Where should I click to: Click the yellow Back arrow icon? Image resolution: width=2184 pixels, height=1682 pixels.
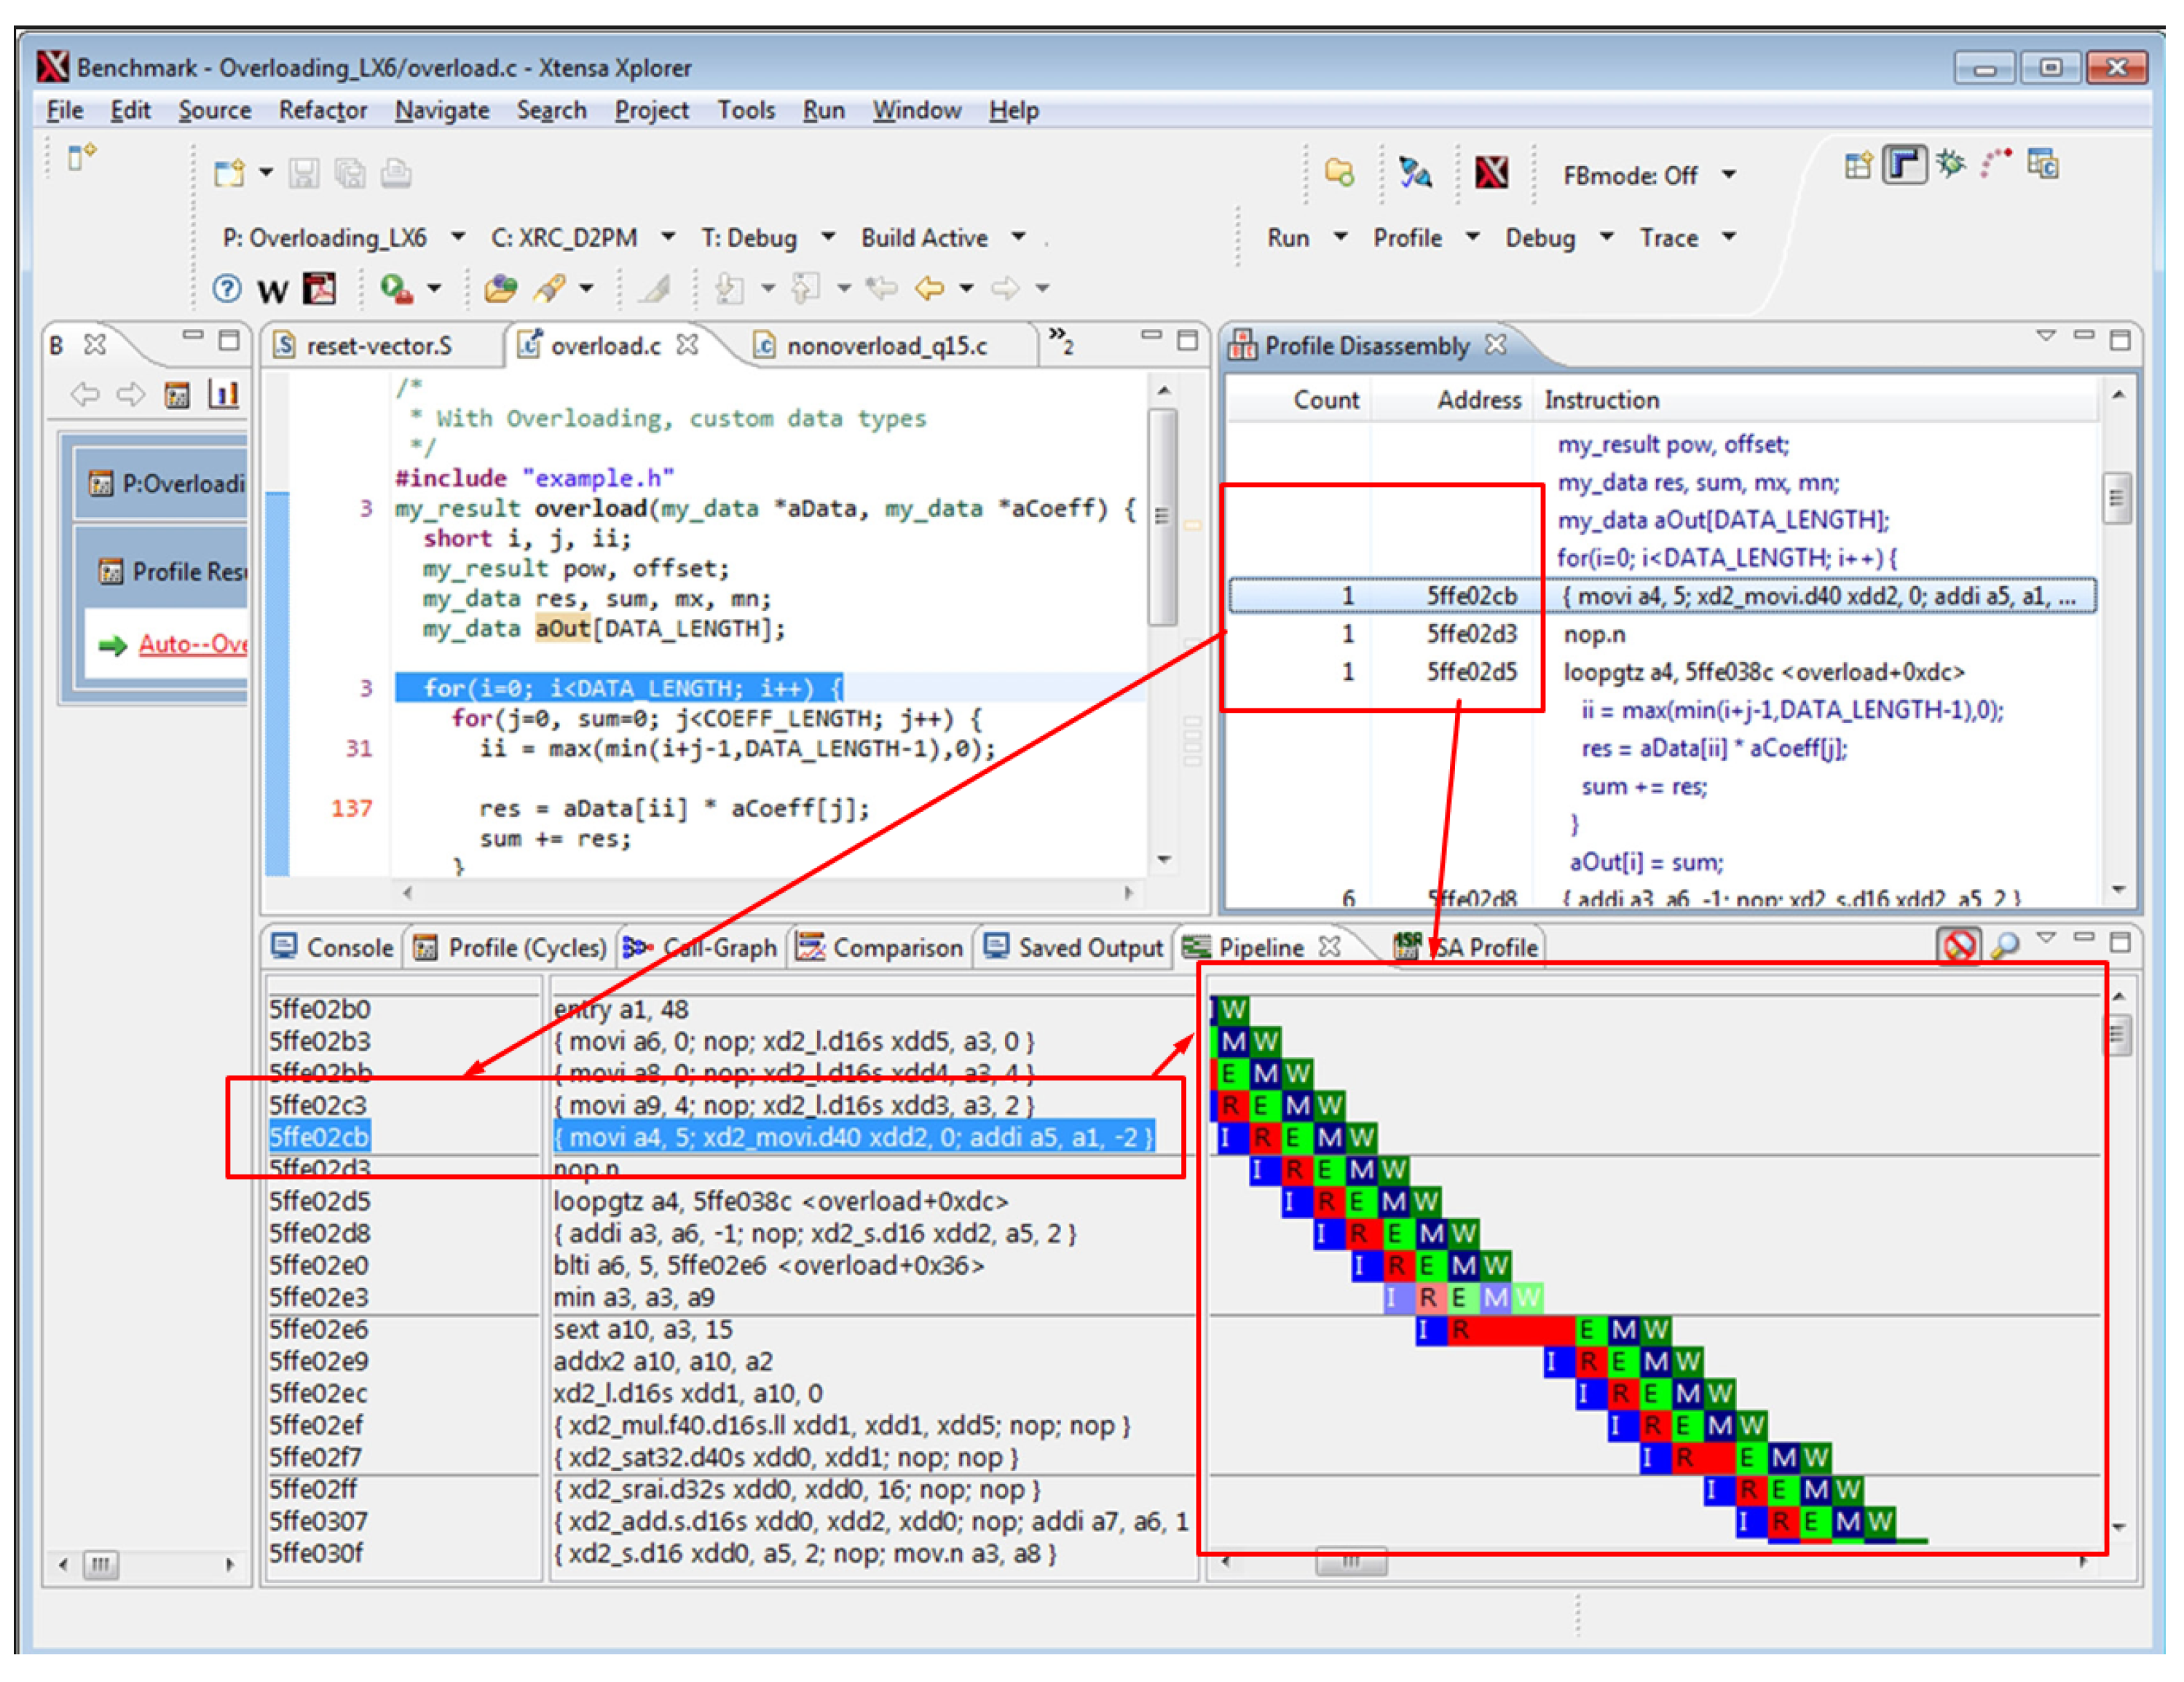pos(930,289)
